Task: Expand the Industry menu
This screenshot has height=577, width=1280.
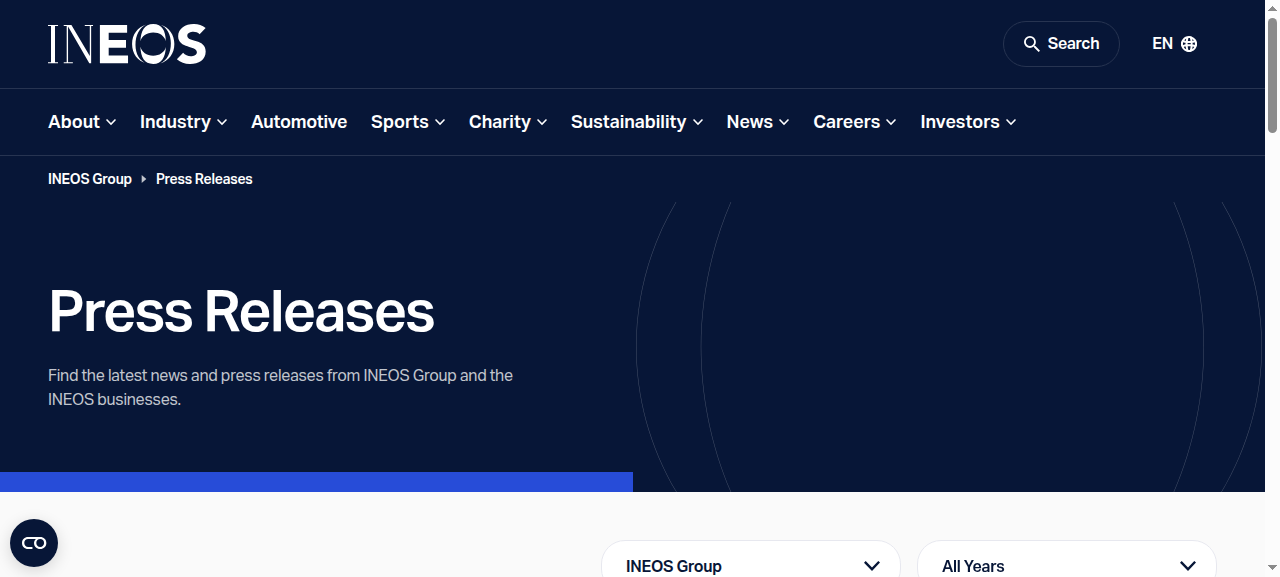Action: (184, 122)
